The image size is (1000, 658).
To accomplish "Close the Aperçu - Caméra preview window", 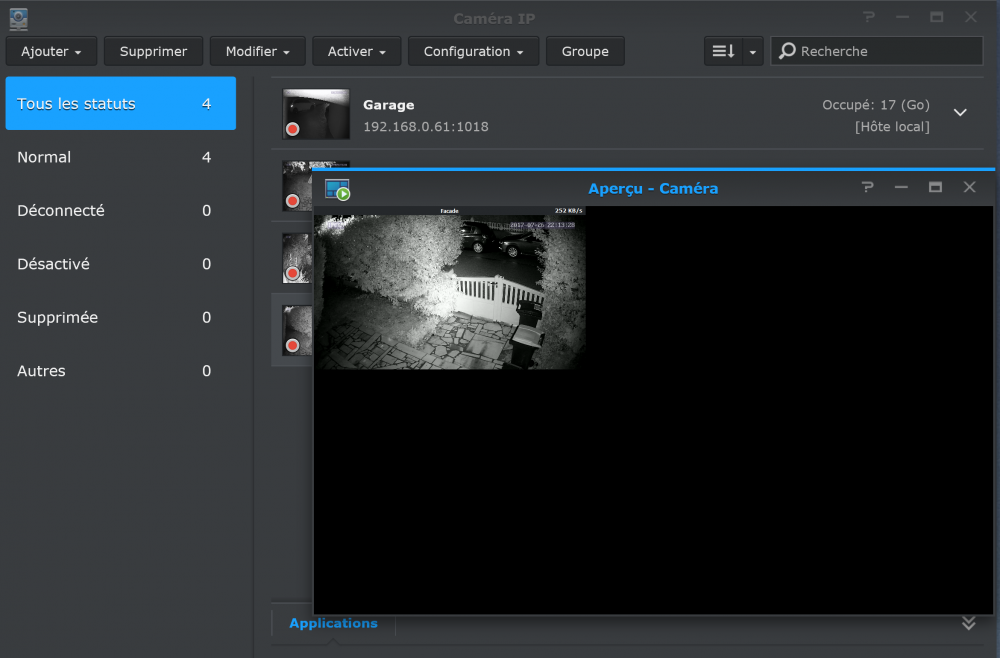I will (x=969, y=187).
